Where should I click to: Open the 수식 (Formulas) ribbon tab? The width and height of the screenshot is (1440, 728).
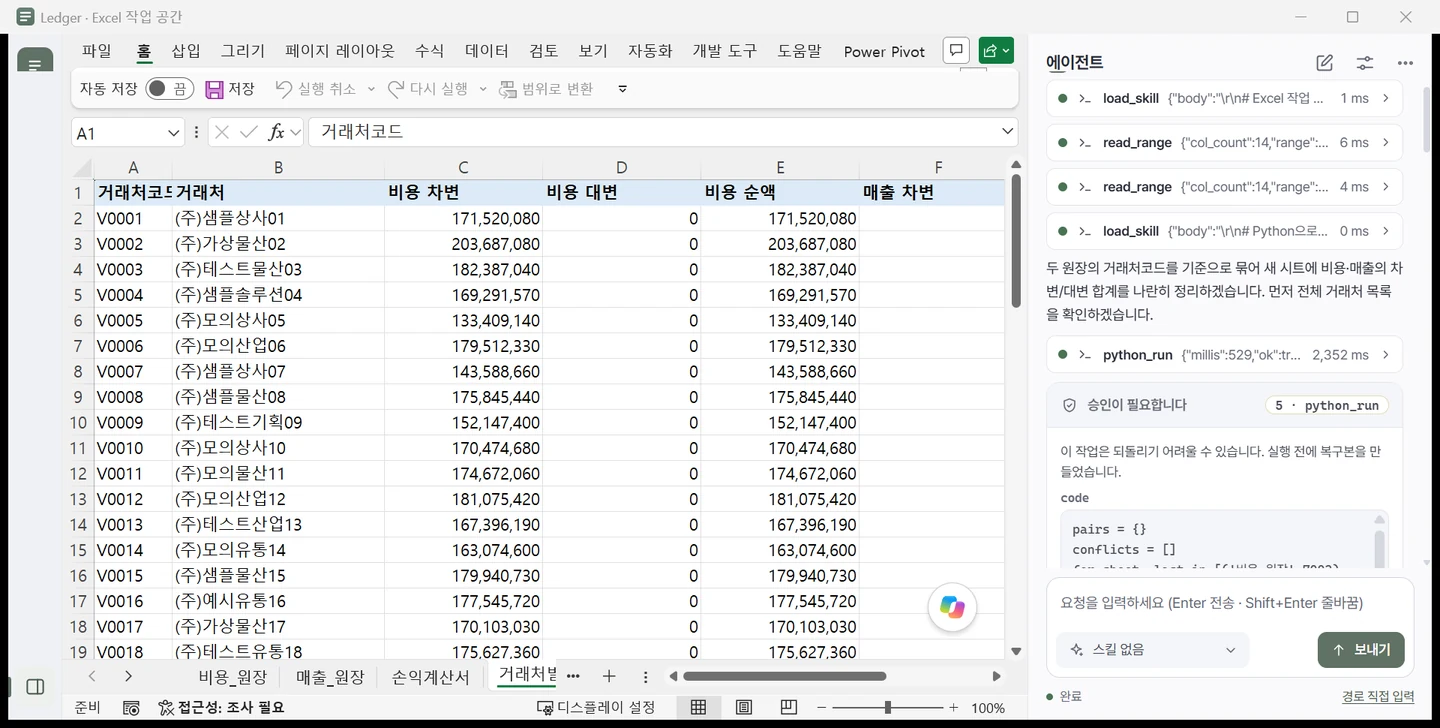pos(430,51)
